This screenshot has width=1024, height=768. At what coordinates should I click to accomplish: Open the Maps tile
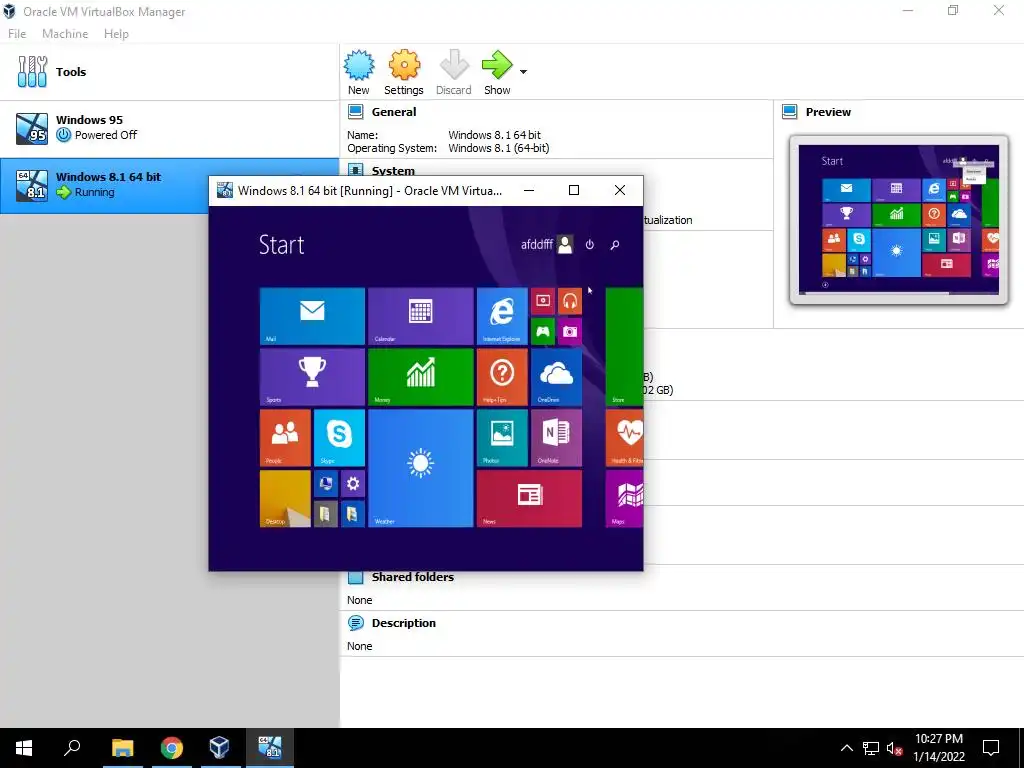coord(624,498)
